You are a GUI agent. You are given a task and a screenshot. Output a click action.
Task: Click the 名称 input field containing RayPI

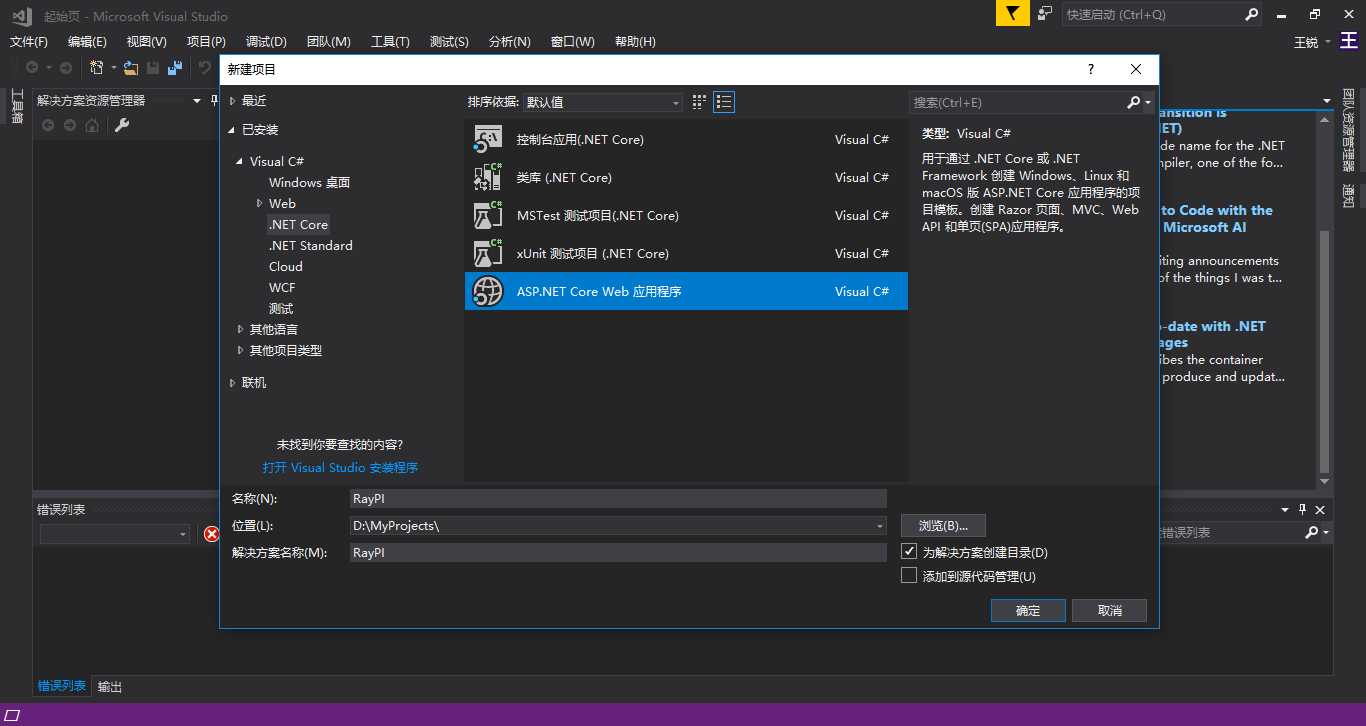click(618, 498)
